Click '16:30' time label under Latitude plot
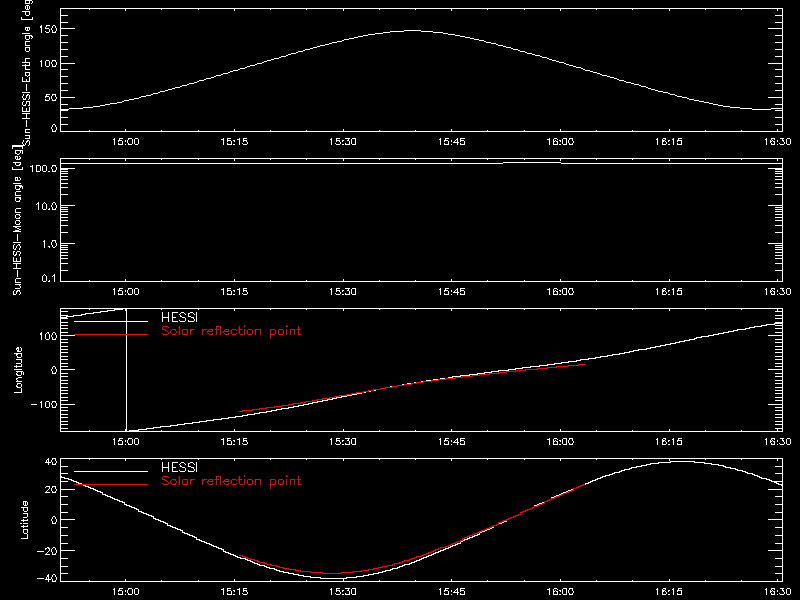 click(778, 592)
